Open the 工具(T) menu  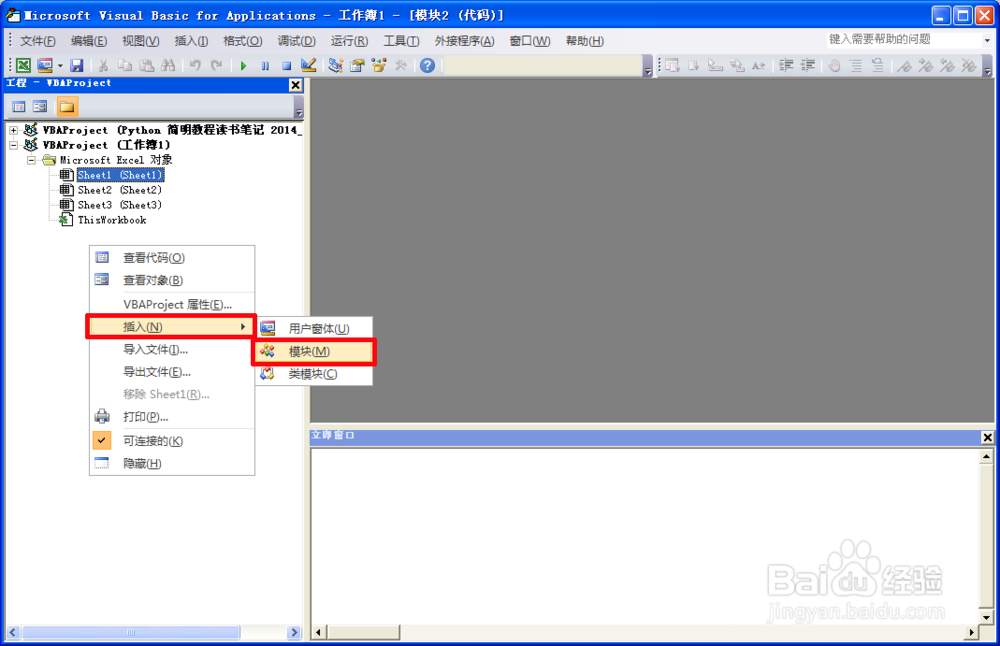pos(401,41)
